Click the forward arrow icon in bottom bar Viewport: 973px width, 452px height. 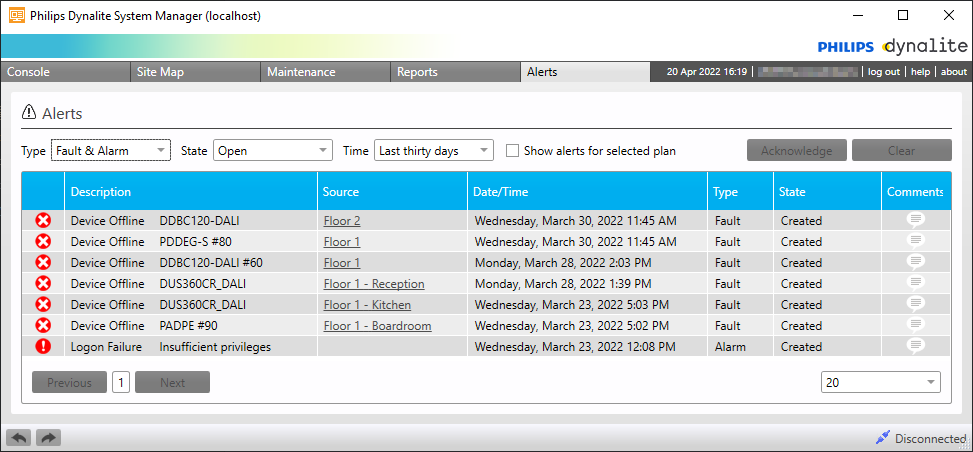pyautogui.click(x=48, y=438)
